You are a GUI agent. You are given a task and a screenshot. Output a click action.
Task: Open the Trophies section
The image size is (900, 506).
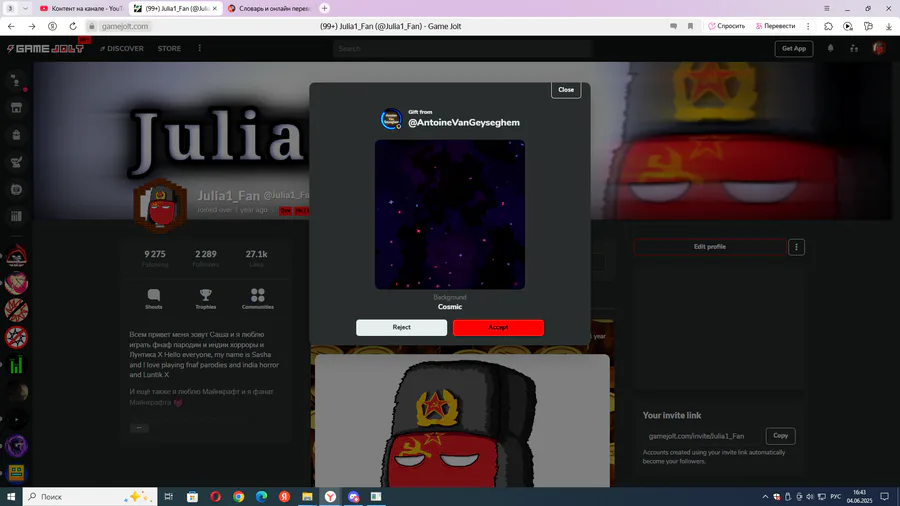pos(205,299)
